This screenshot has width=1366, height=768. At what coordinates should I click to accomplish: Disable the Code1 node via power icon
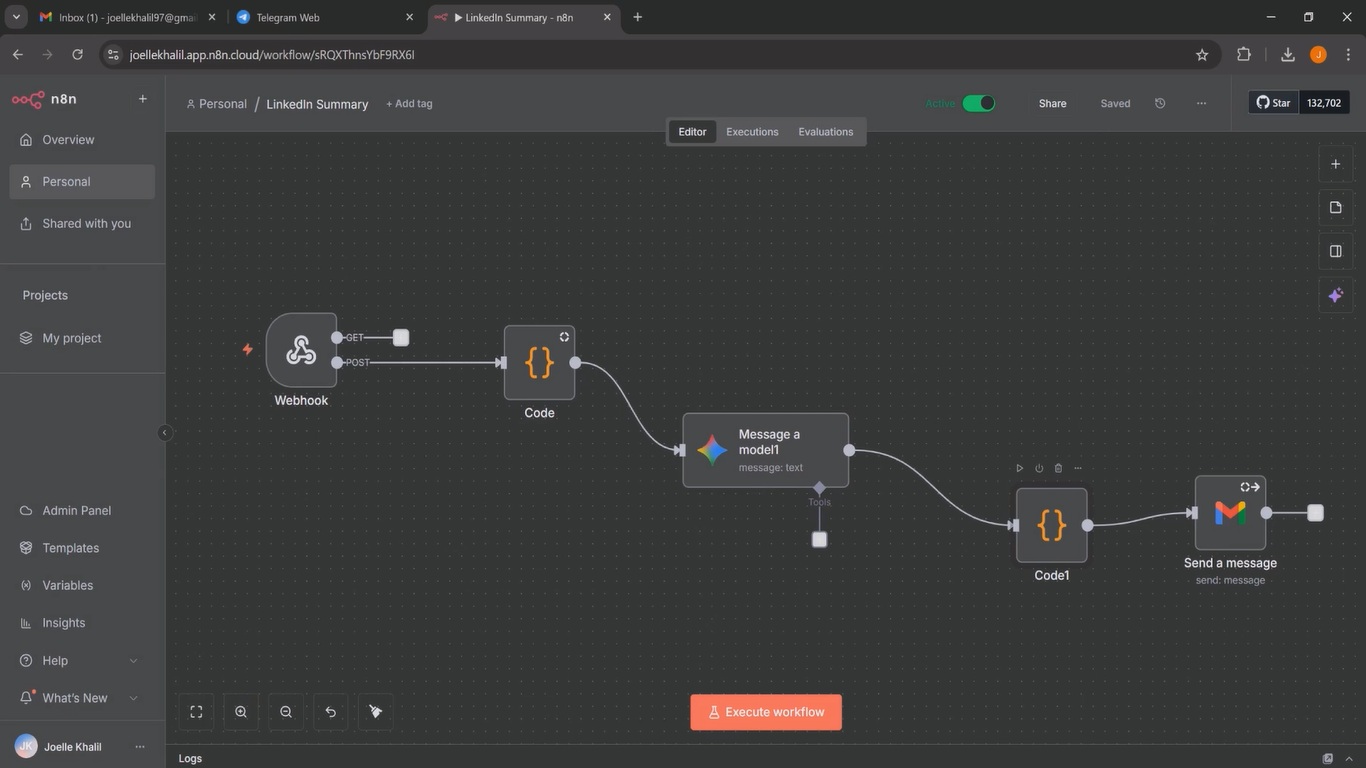click(x=1039, y=468)
